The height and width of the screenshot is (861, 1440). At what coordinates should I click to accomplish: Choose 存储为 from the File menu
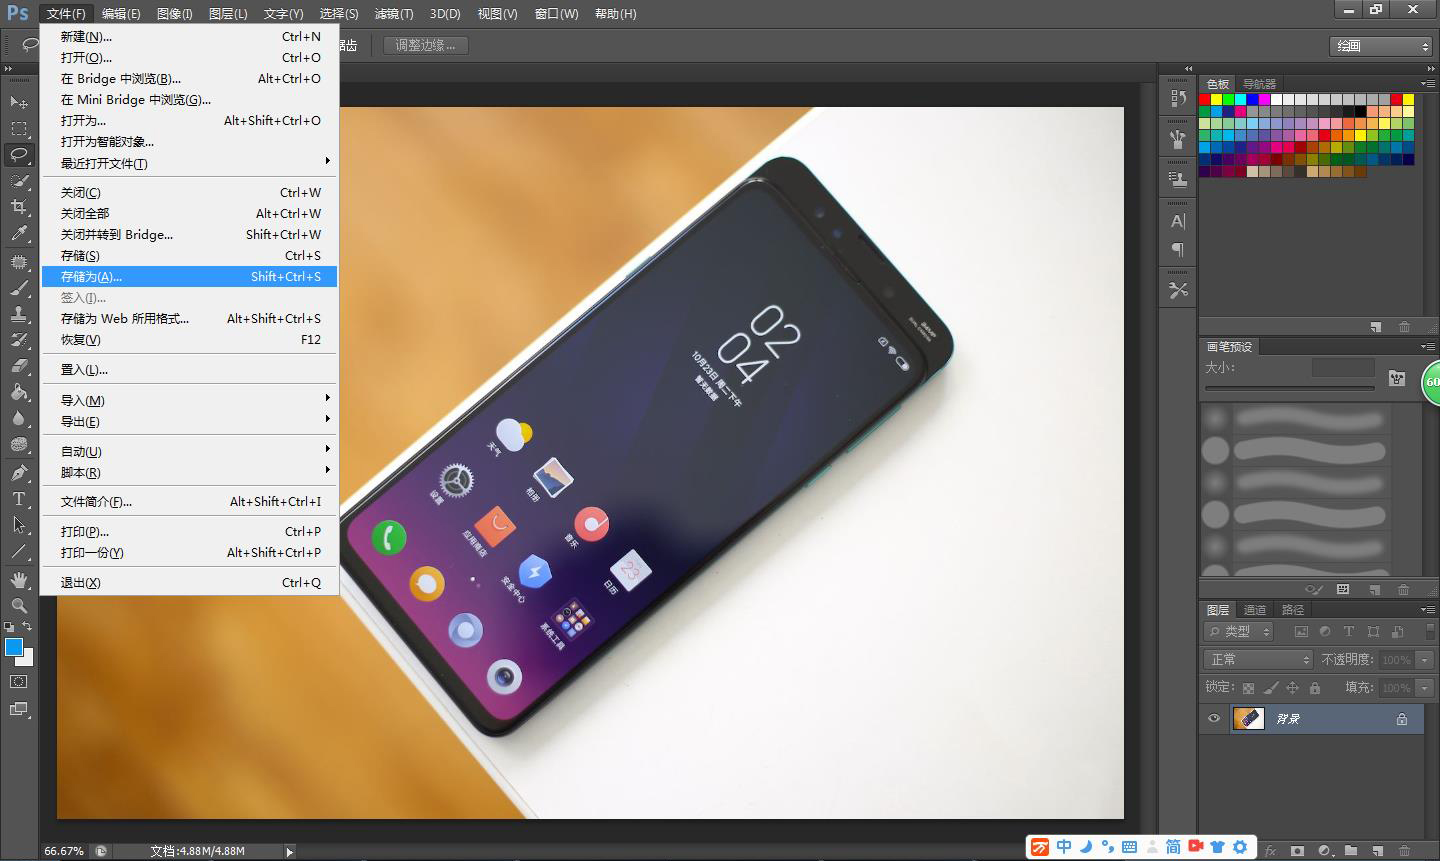pos(190,276)
